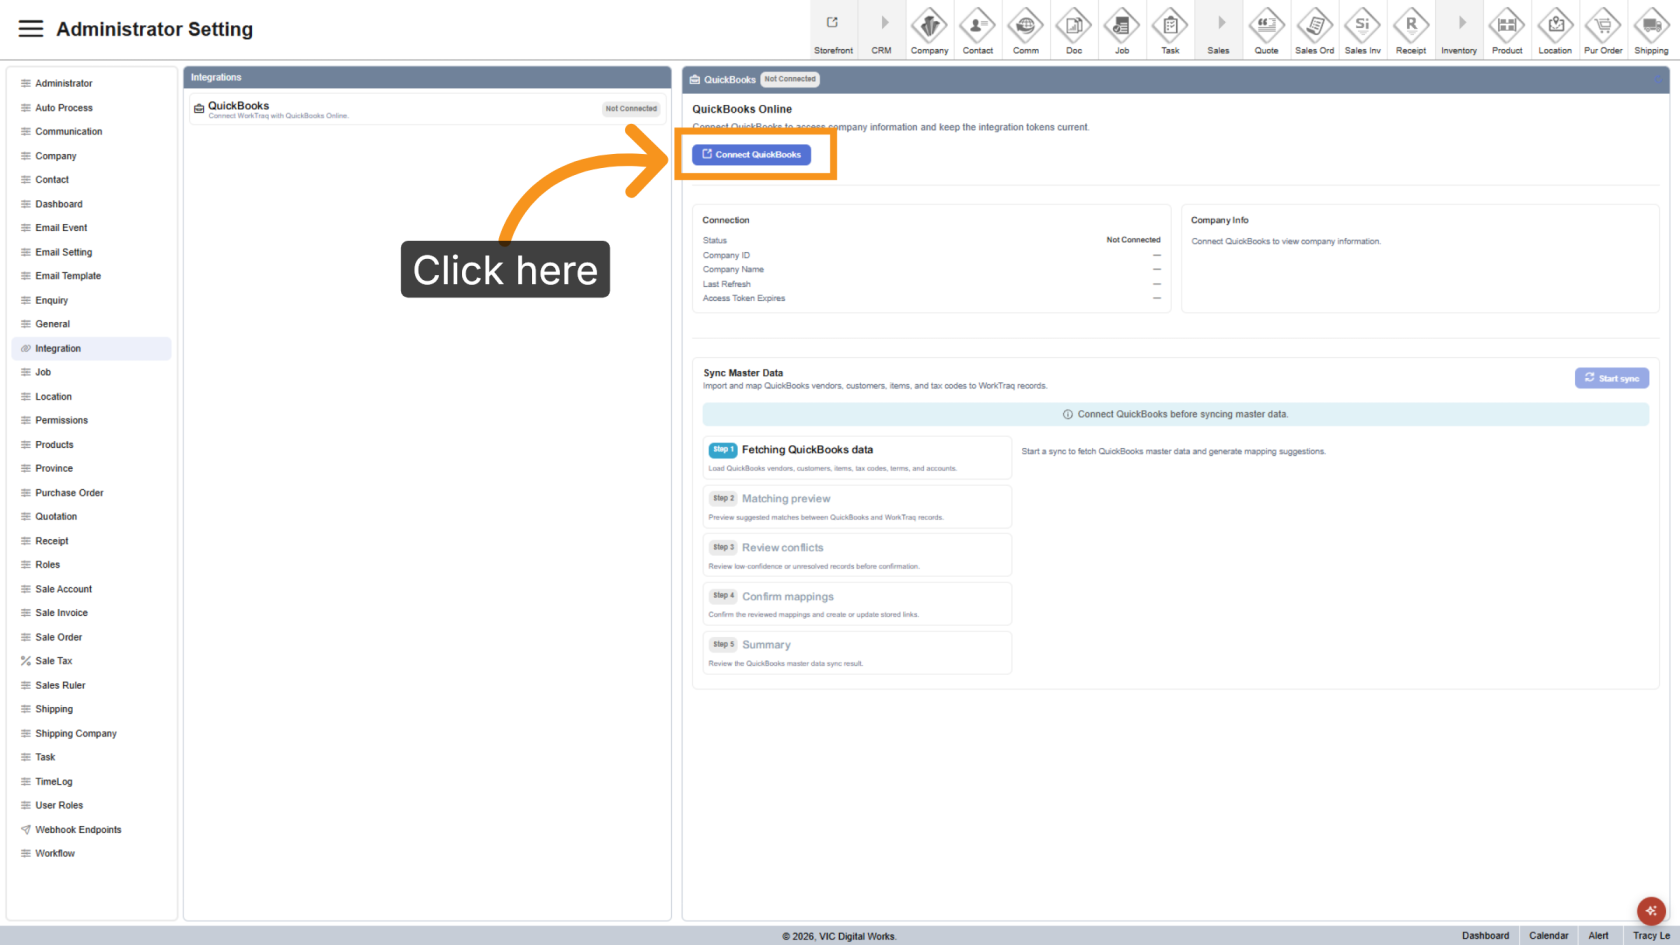This screenshot has width=1680, height=945.
Task: Open Quotation settings in sidebar
Action: click(91, 517)
